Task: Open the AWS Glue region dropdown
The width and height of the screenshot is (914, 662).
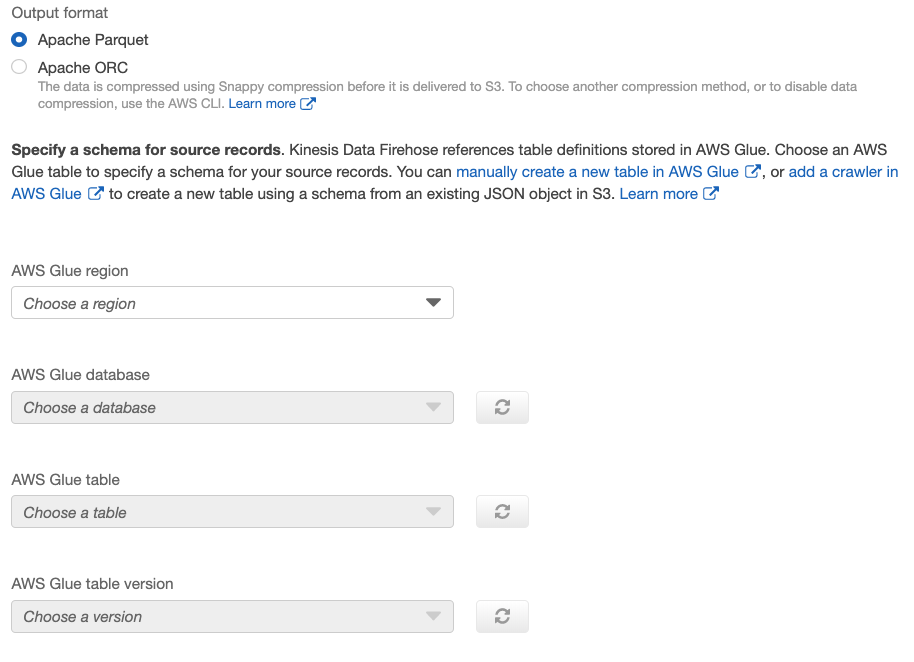Action: point(232,302)
